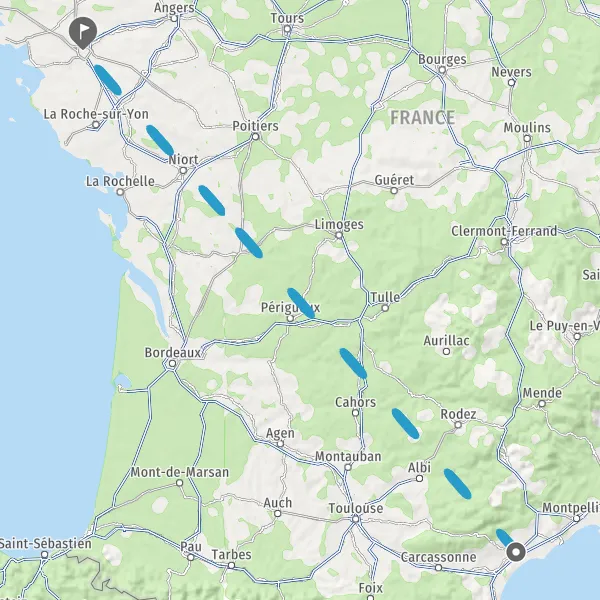Click the route end circle marker
600x600 pixels.
click(516, 552)
